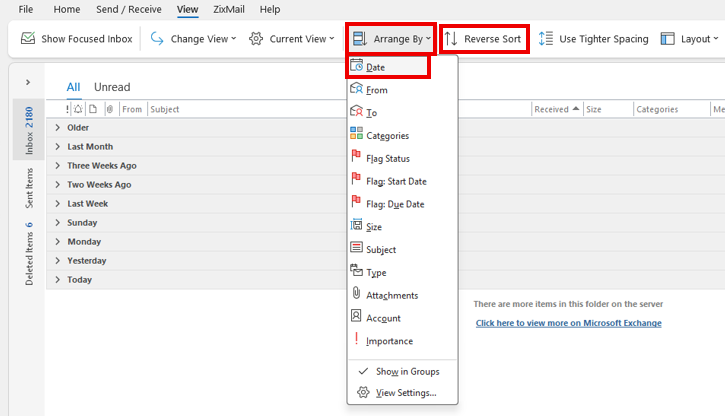Open the ZixMail tab
This screenshot has height=416, width=725.
tap(228, 9)
